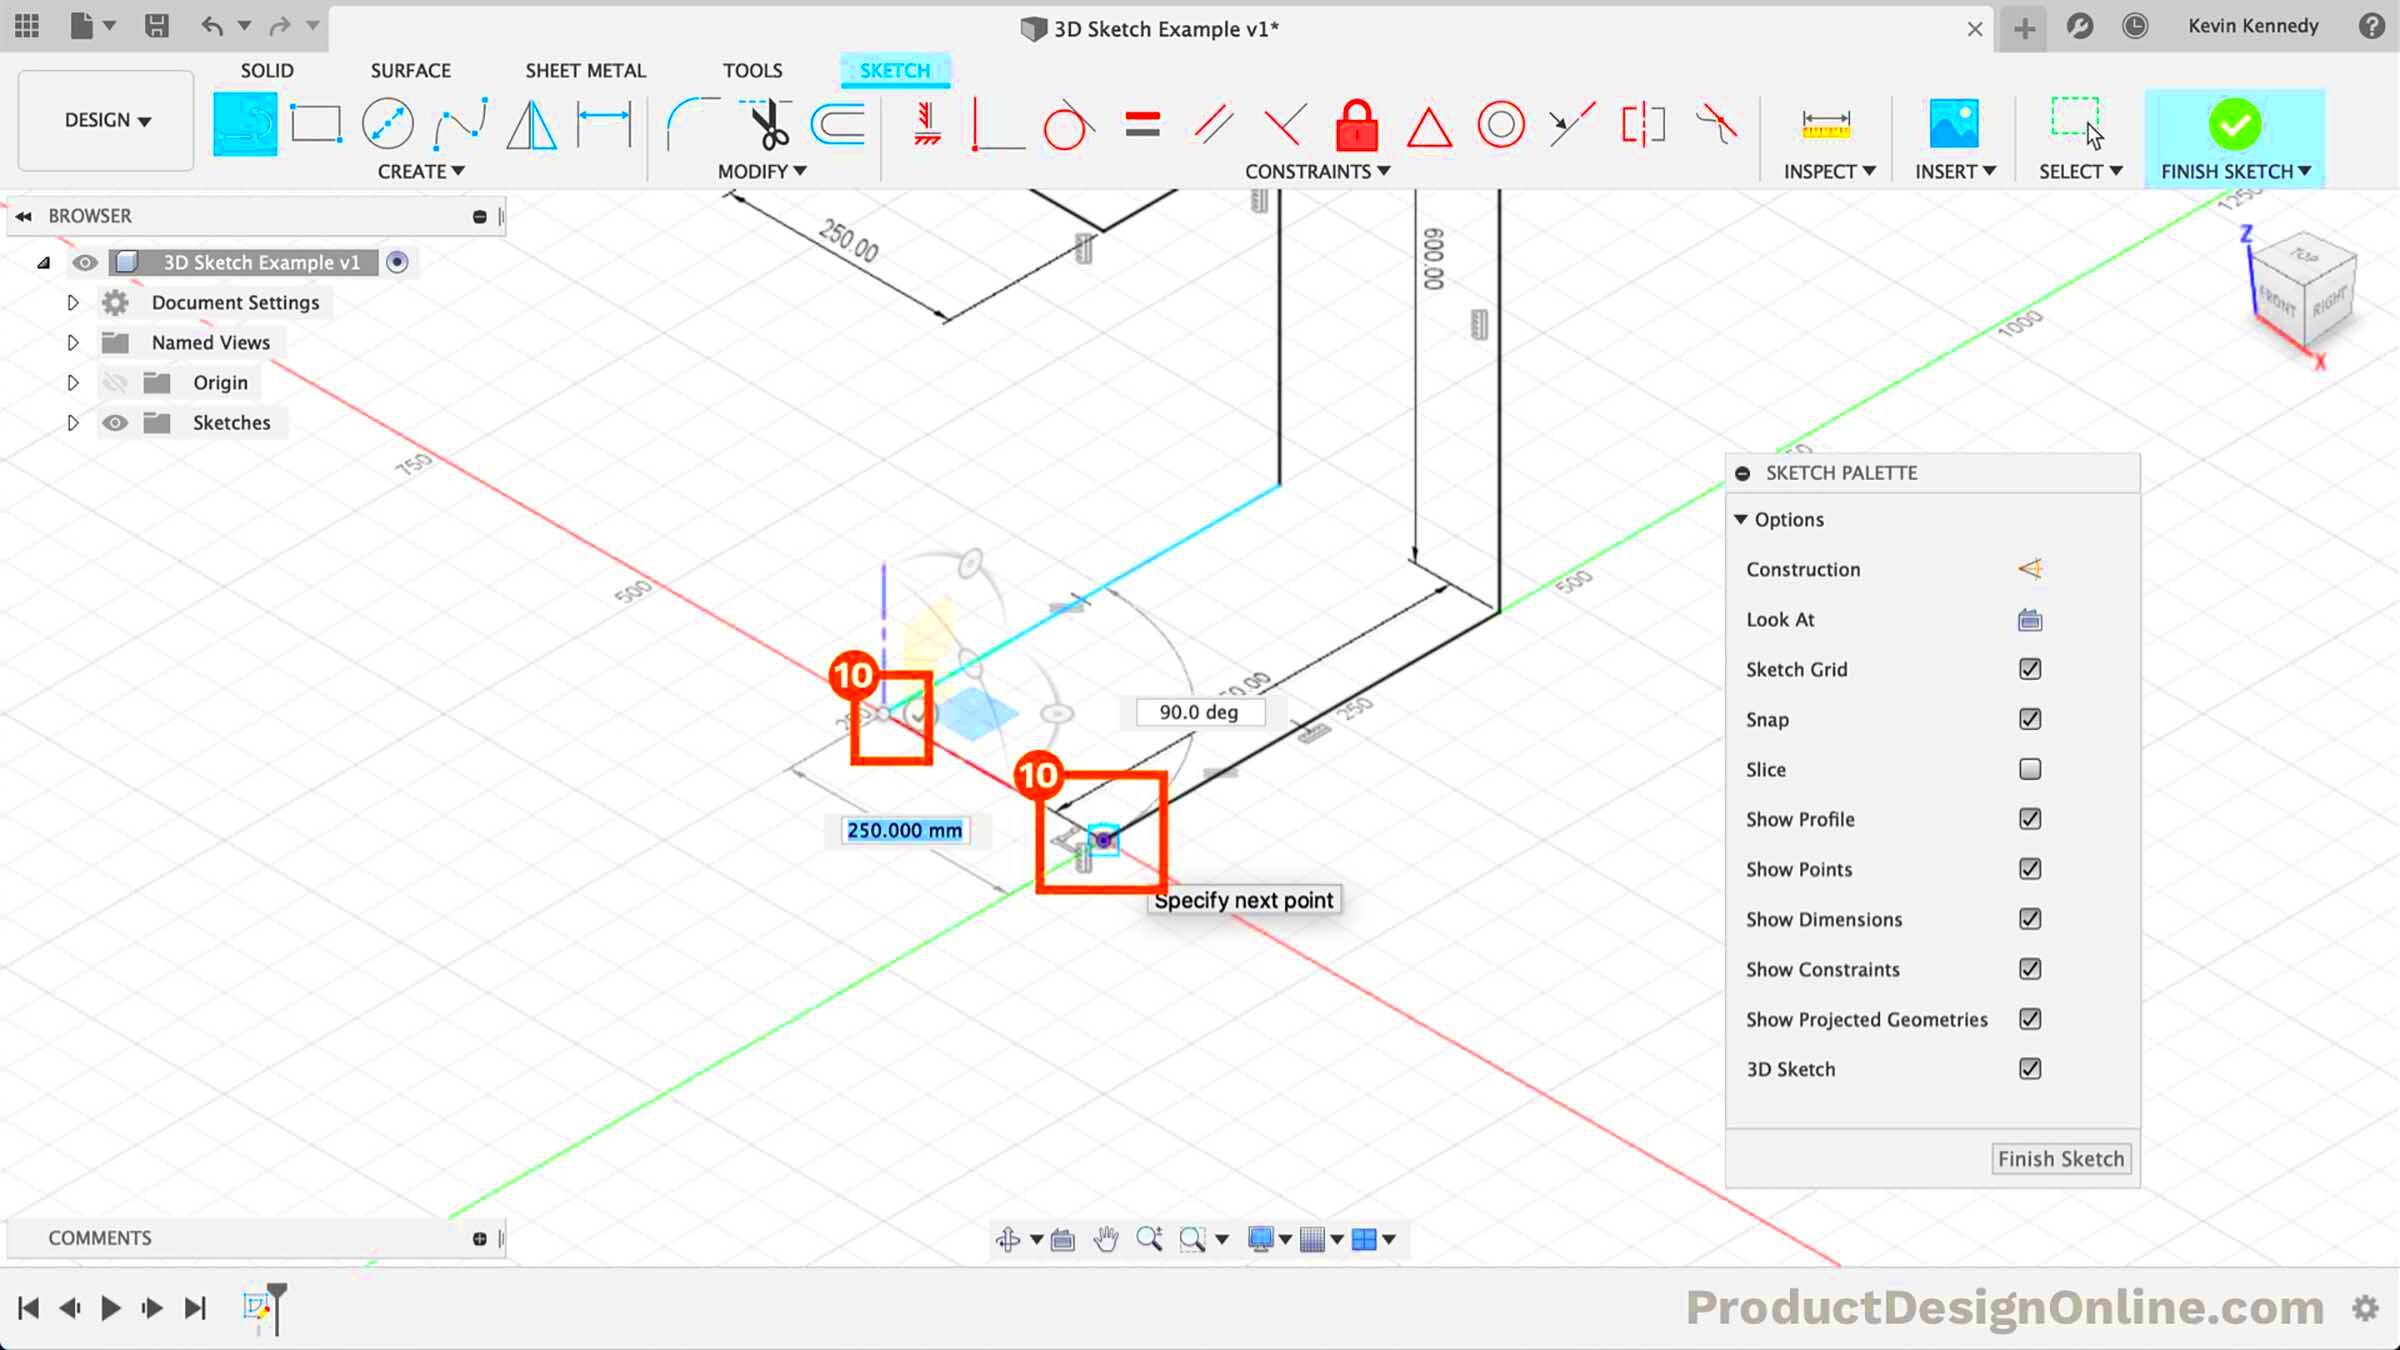Switch to the SURFACE tab
The width and height of the screenshot is (2400, 1350).
410,71
